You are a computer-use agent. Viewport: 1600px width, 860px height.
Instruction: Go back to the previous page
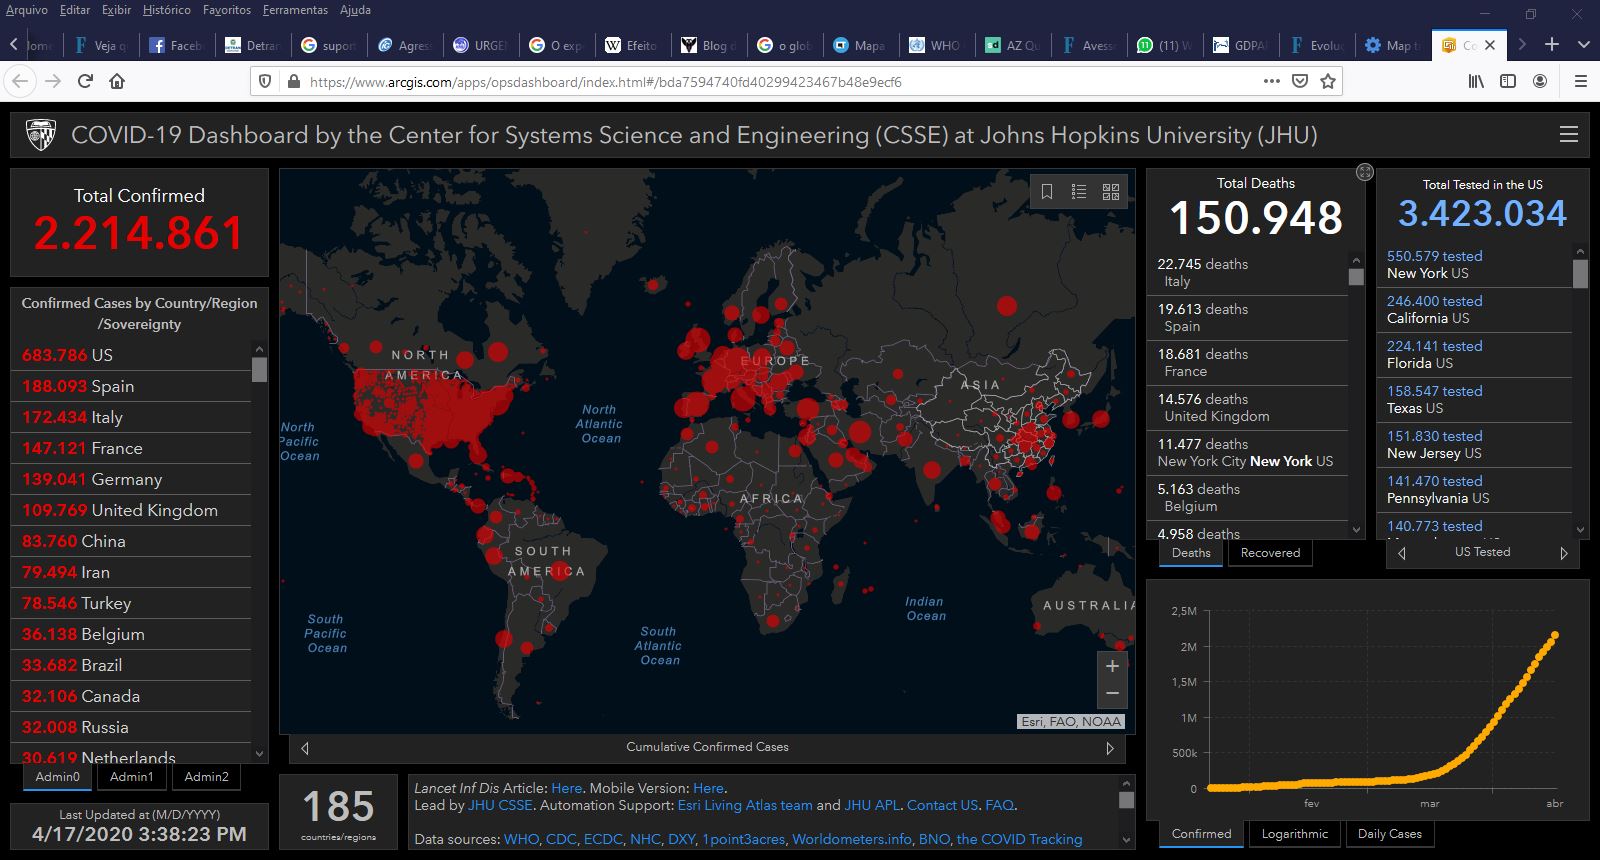[20, 81]
